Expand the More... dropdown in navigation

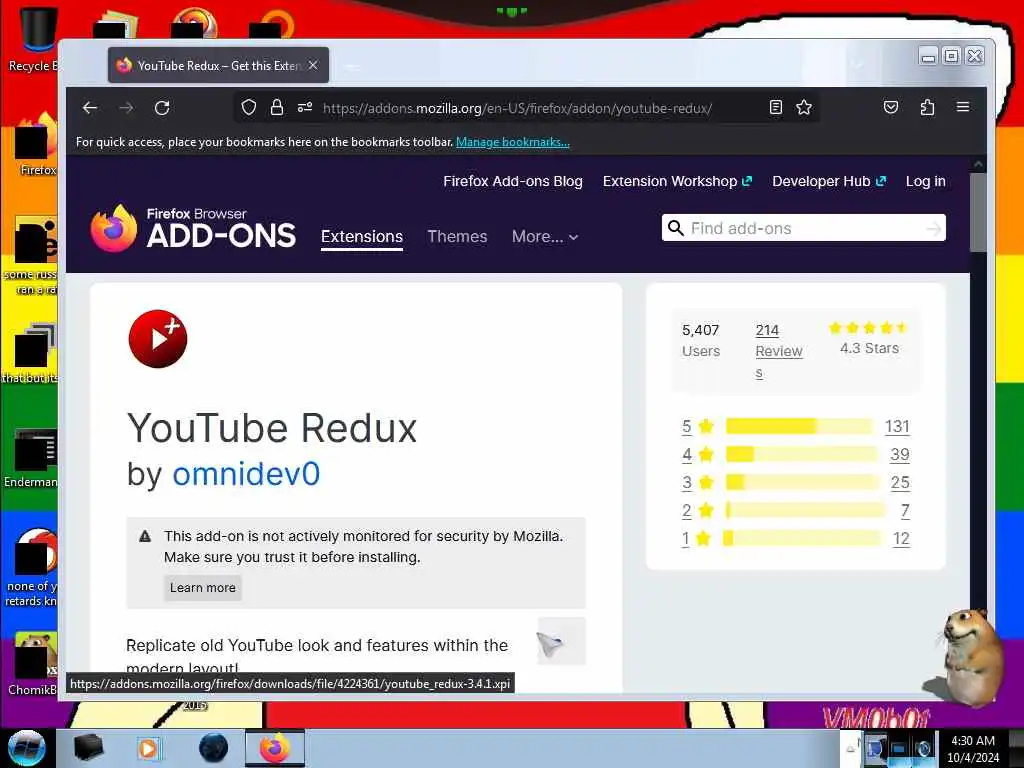tap(545, 236)
